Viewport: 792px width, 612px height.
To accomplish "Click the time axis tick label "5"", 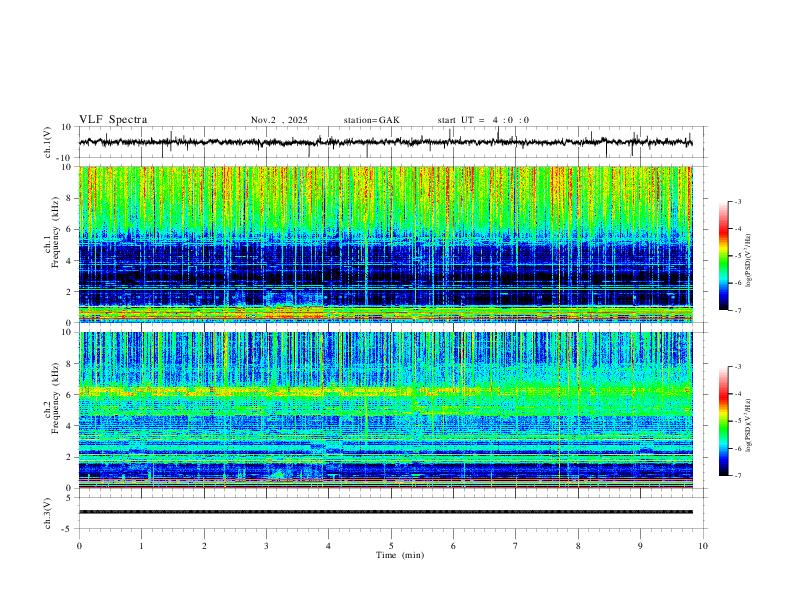I will (x=391, y=546).
